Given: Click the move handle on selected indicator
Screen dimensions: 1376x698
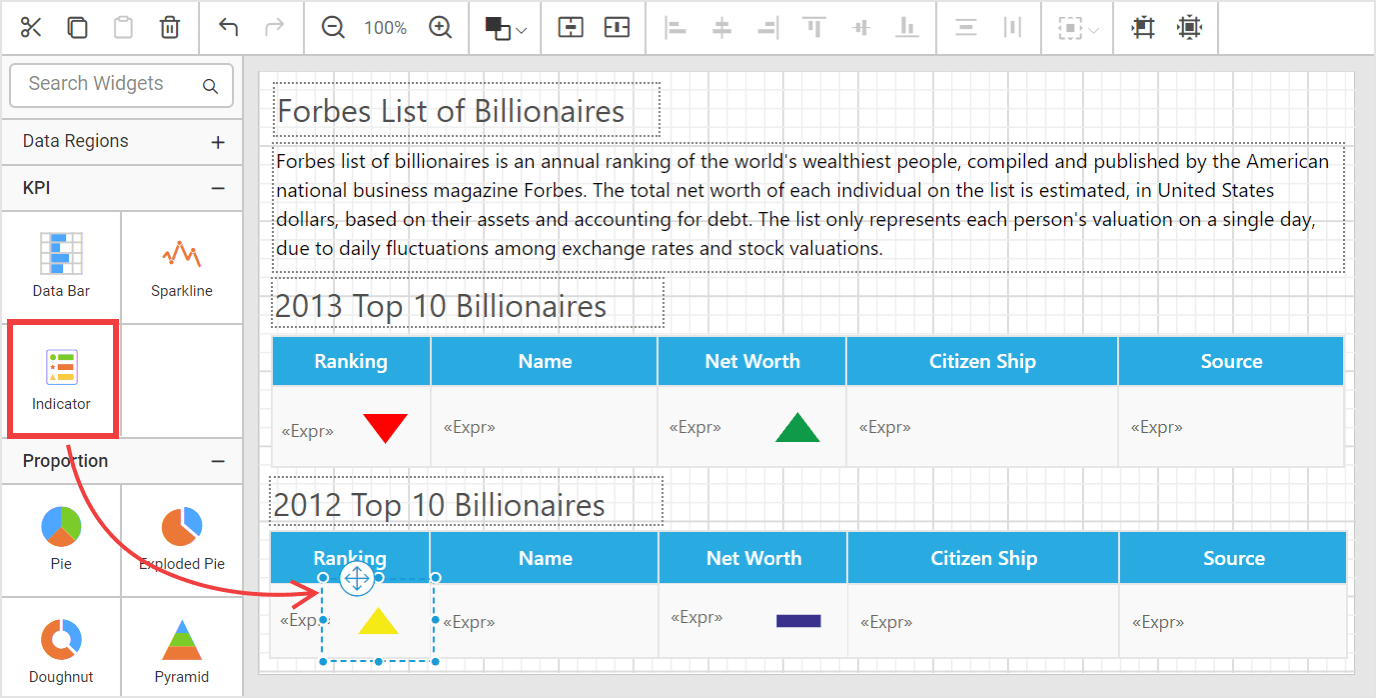Looking at the screenshot, I should click(x=357, y=577).
